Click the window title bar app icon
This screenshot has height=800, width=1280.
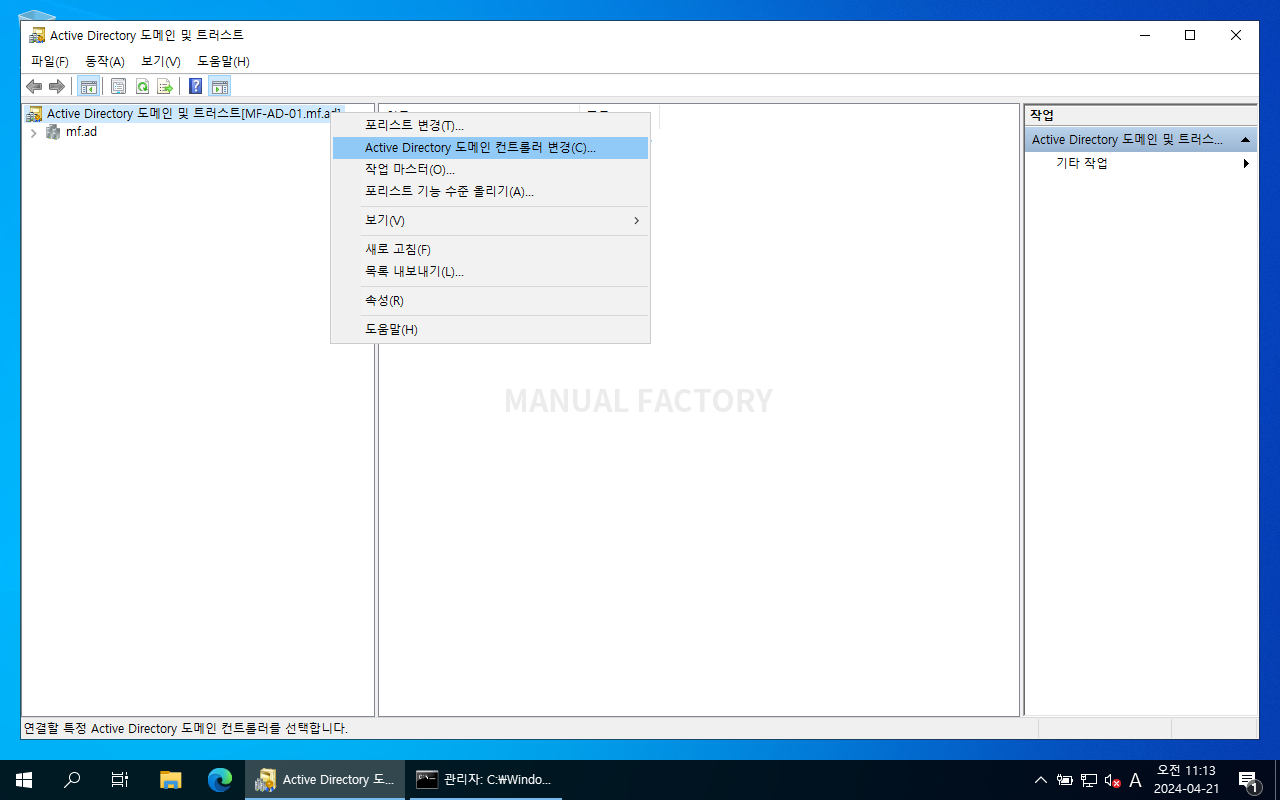37,35
